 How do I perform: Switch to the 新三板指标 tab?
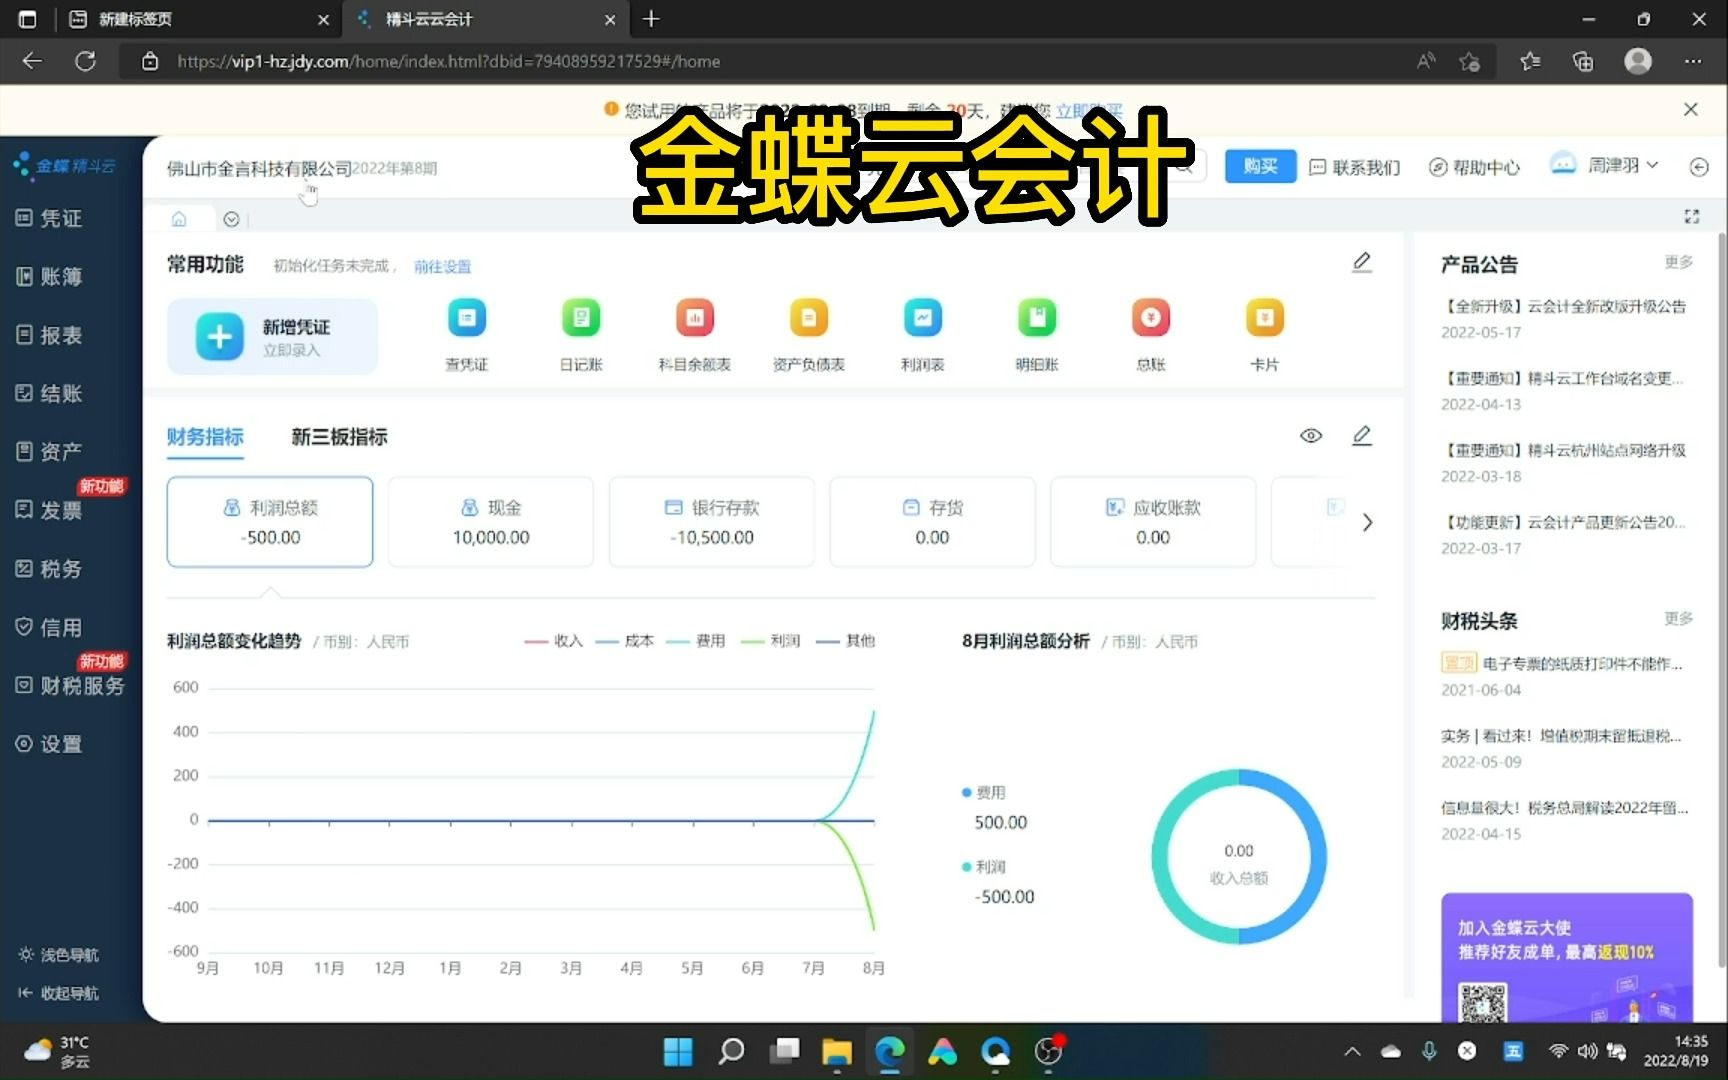[x=339, y=437]
